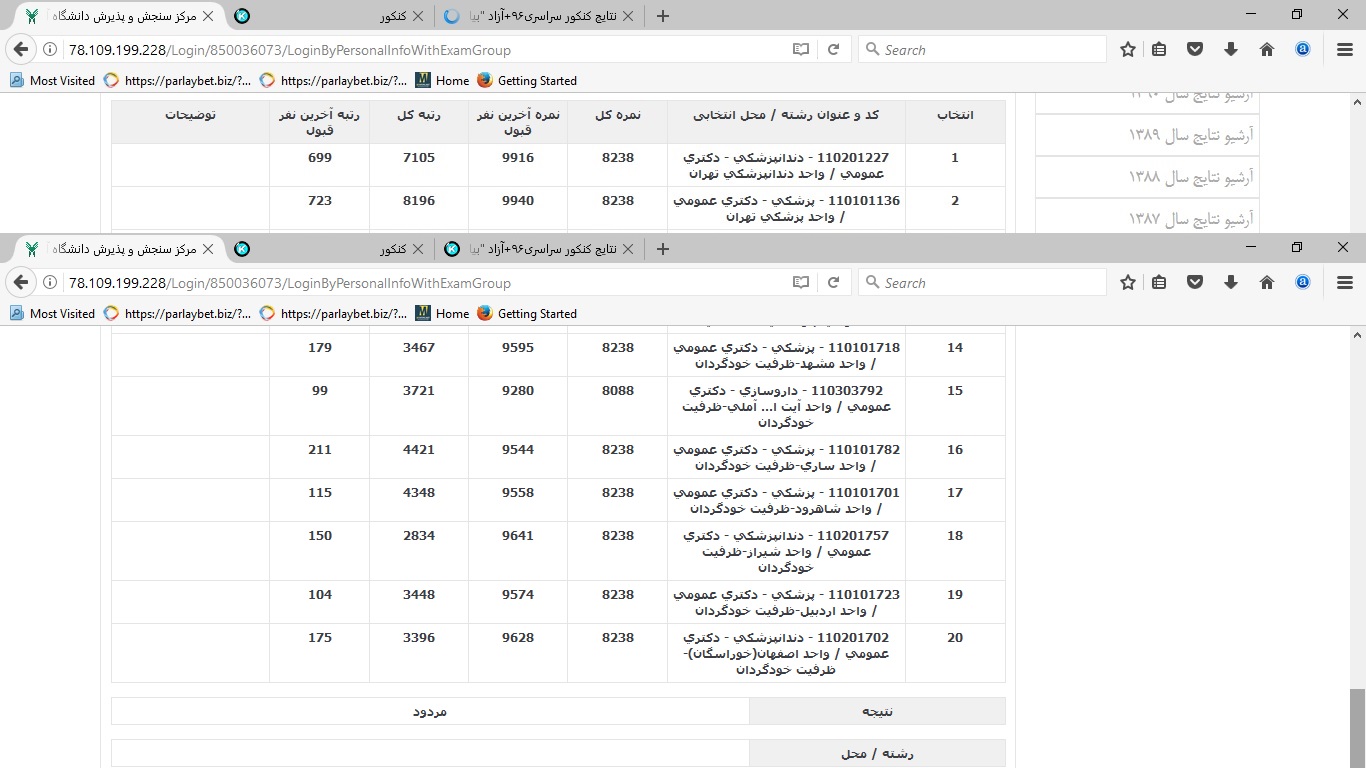Select total rank 4421 in row 16
Screen dimensions: 1366x768
(x=418, y=450)
